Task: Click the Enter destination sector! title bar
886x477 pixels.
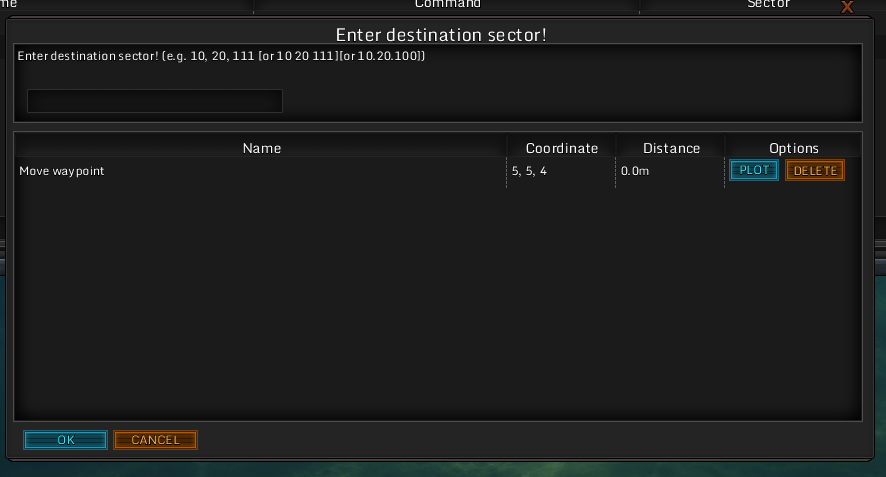Action: [x=441, y=34]
